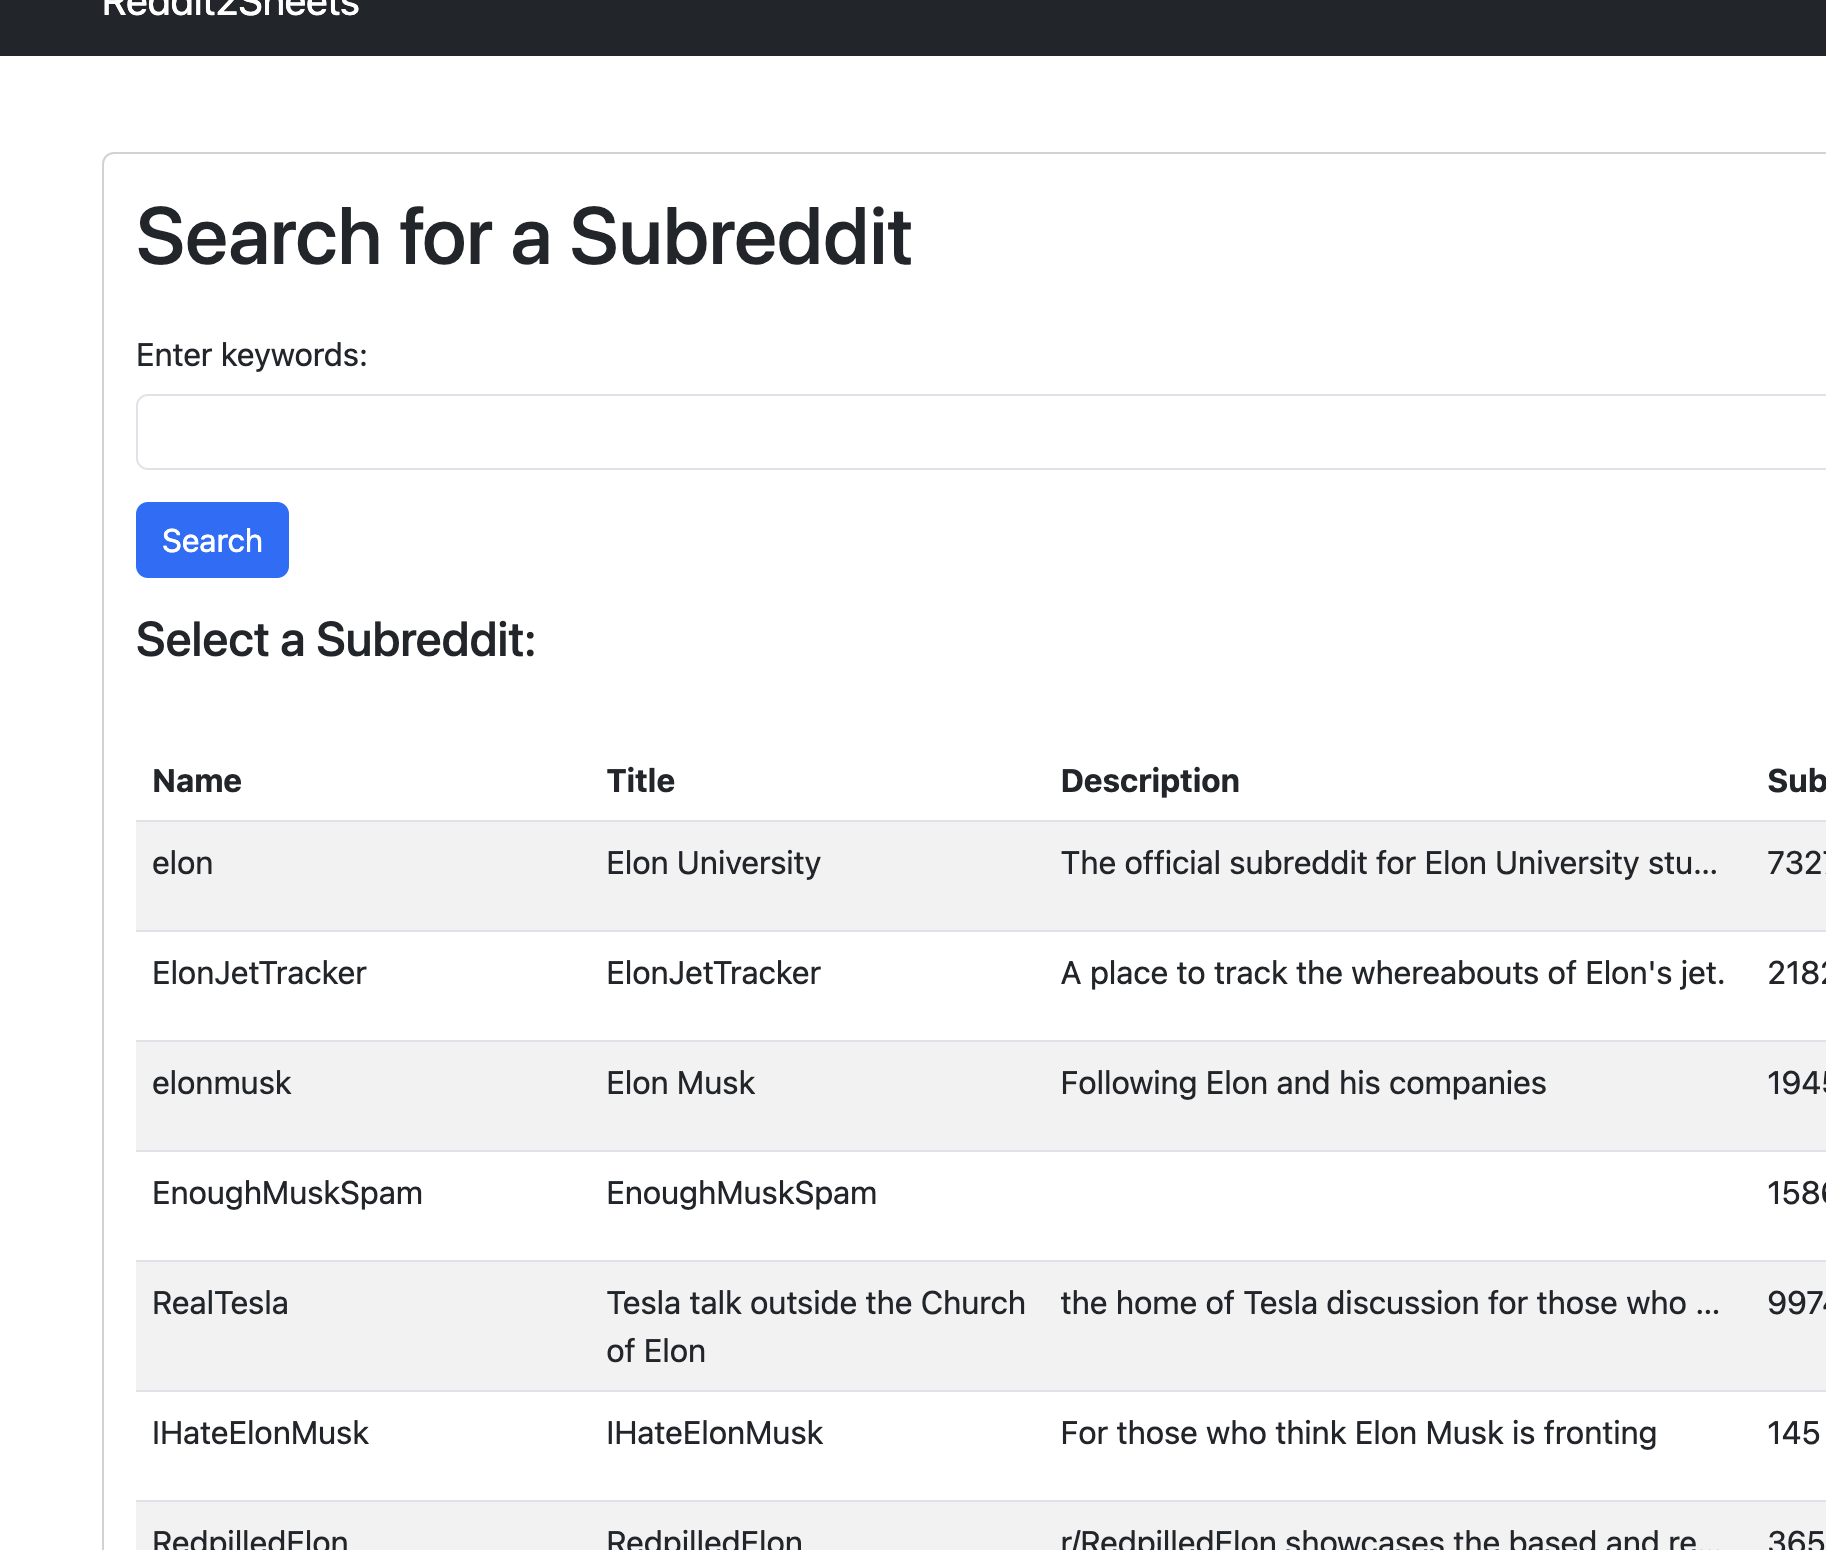Click the IHateElonMusk title cell
The image size is (1826, 1550).
coord(714,1433)
